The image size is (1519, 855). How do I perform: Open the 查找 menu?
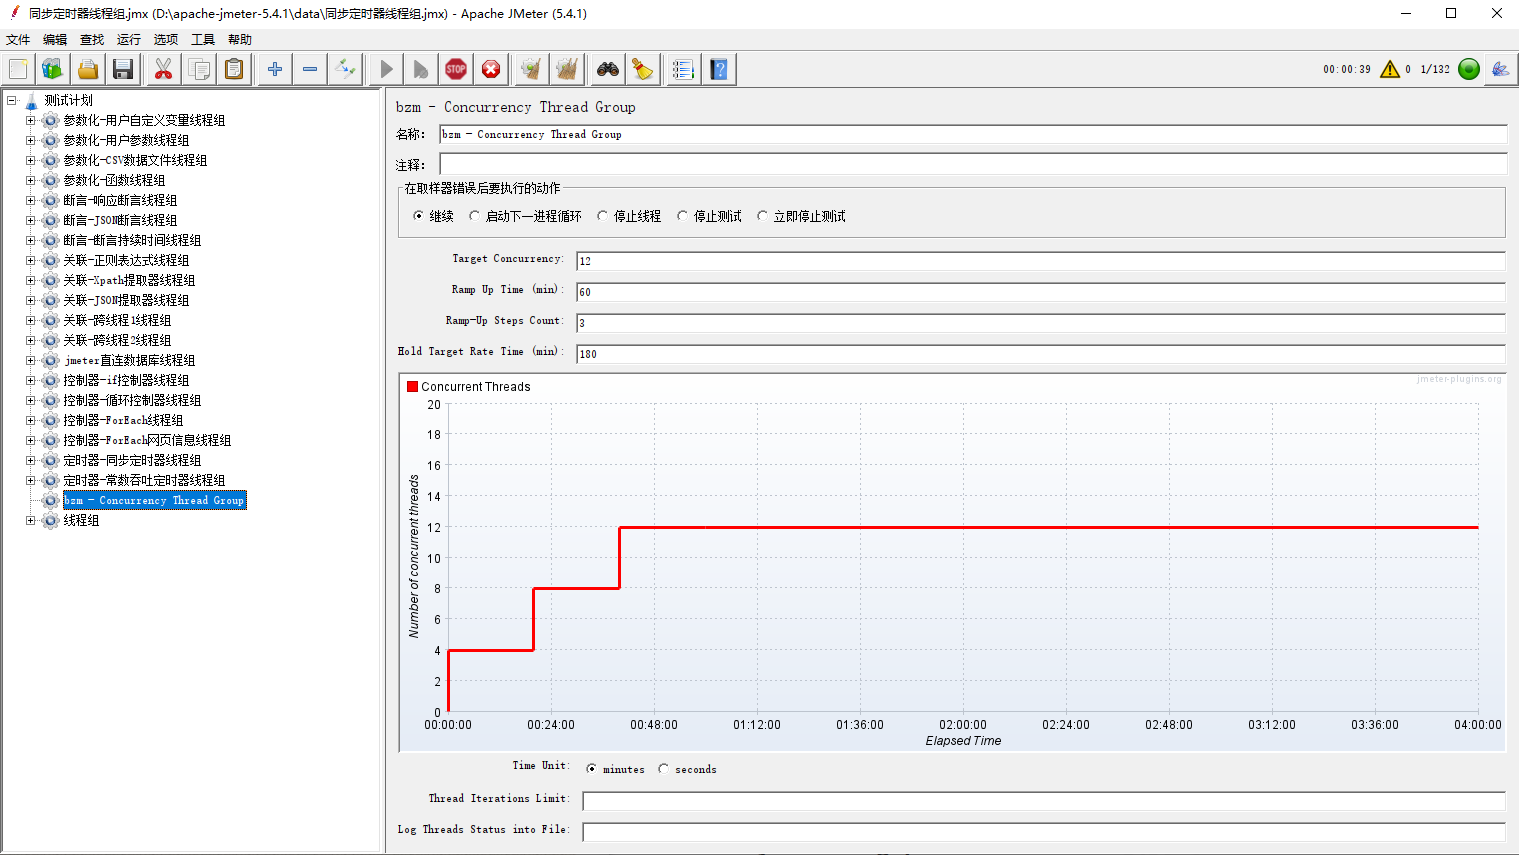coord(92,39)
